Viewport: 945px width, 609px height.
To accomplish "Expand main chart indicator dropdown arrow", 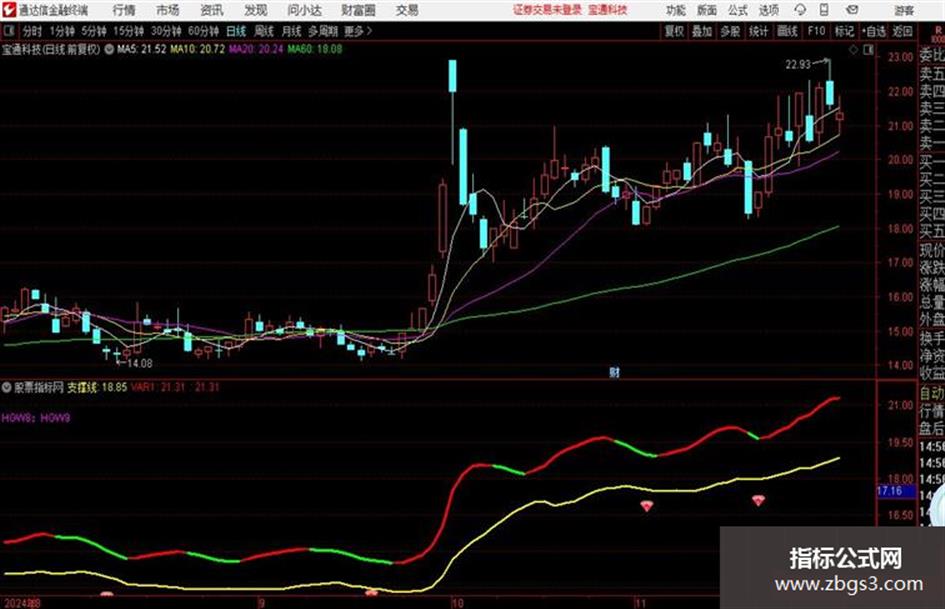I will tap(109, 49).
